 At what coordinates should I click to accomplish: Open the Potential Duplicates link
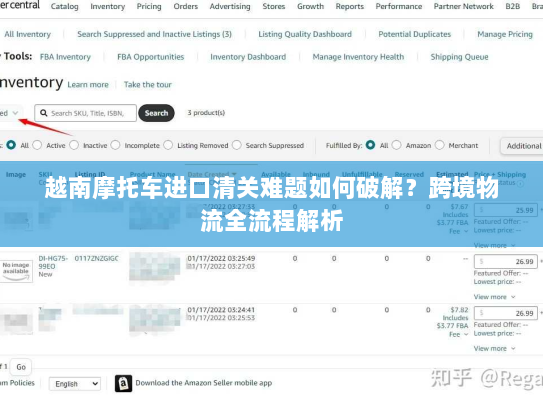415,34
